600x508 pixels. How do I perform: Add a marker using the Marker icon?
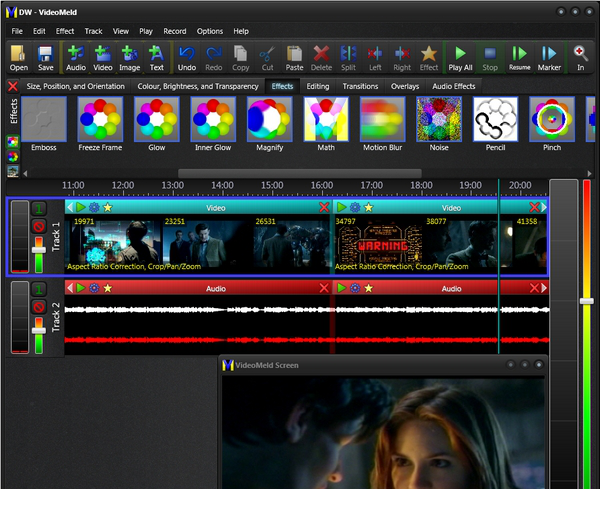coord(549,58)
